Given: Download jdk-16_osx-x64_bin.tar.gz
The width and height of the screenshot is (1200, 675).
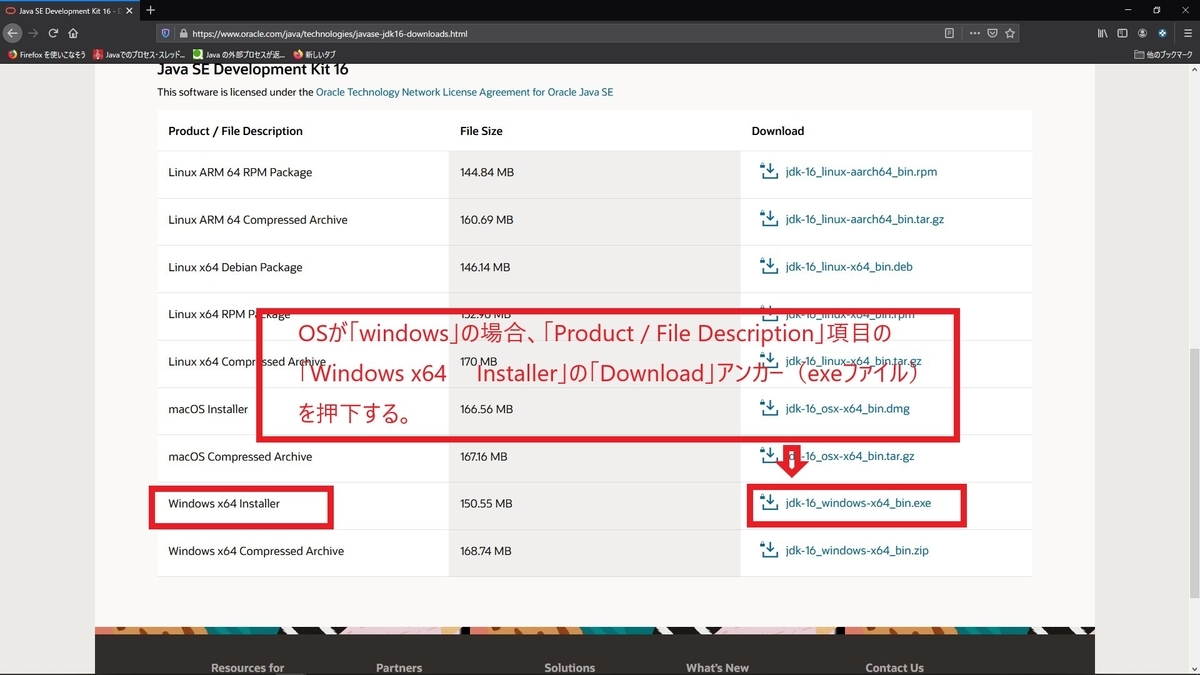Looking at the screenshot, I should pos(850,456).
